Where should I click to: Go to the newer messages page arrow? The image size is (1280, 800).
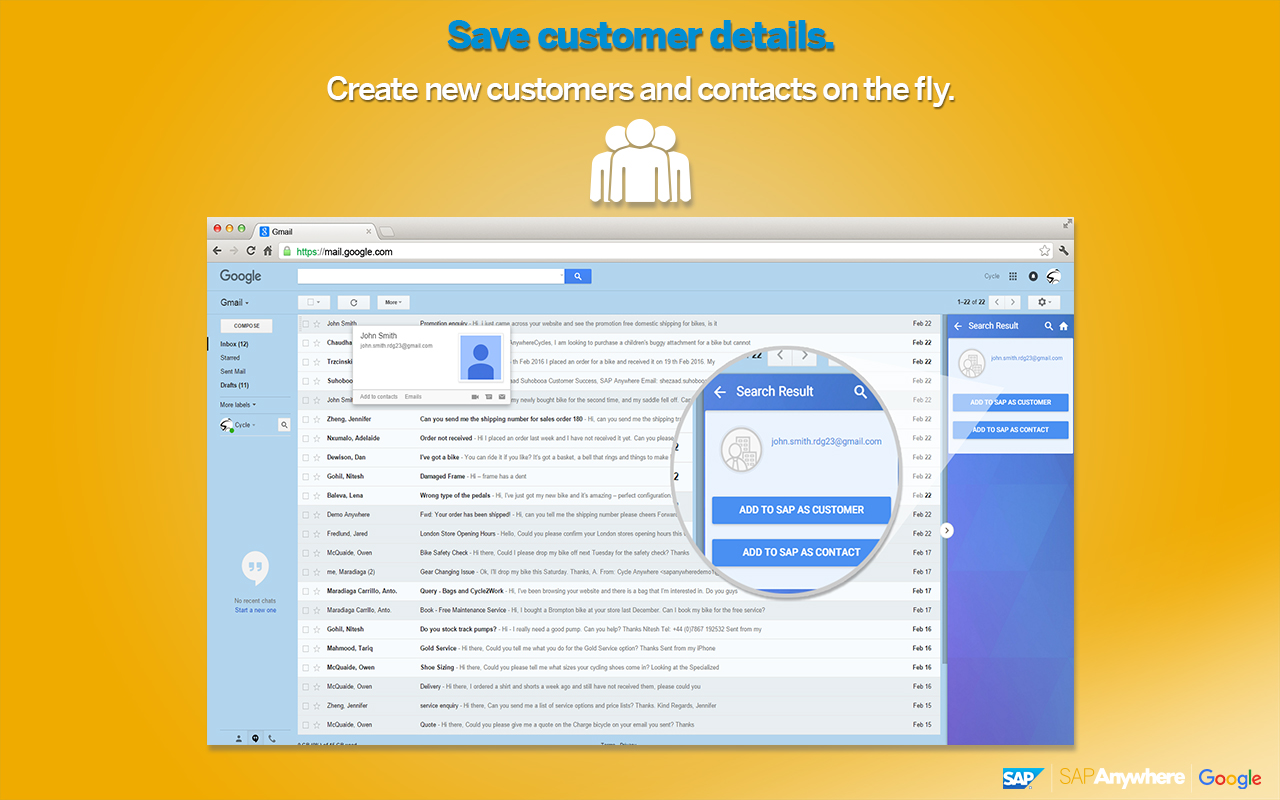[997, 302]
